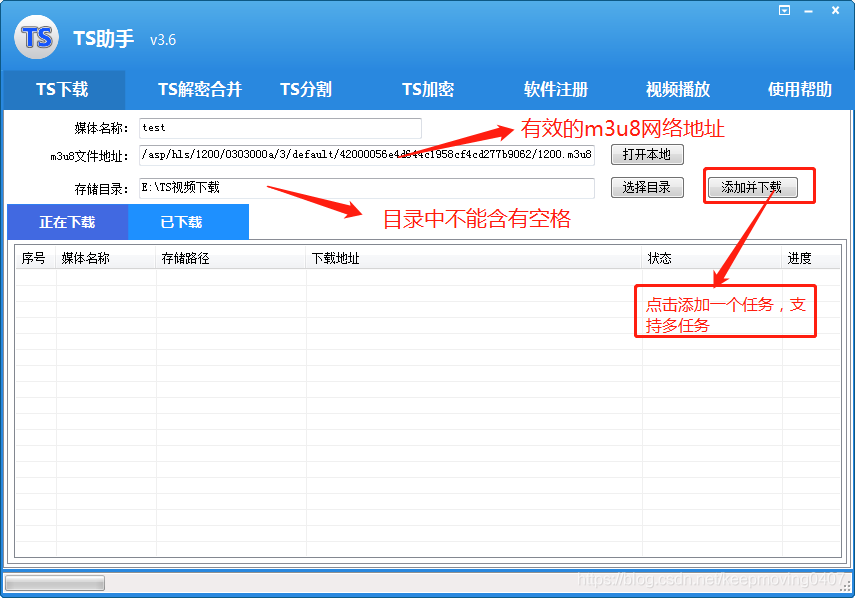The image size is (855, 598).
Task: Click the 下载地址 column header
Action: coord(474,258)
